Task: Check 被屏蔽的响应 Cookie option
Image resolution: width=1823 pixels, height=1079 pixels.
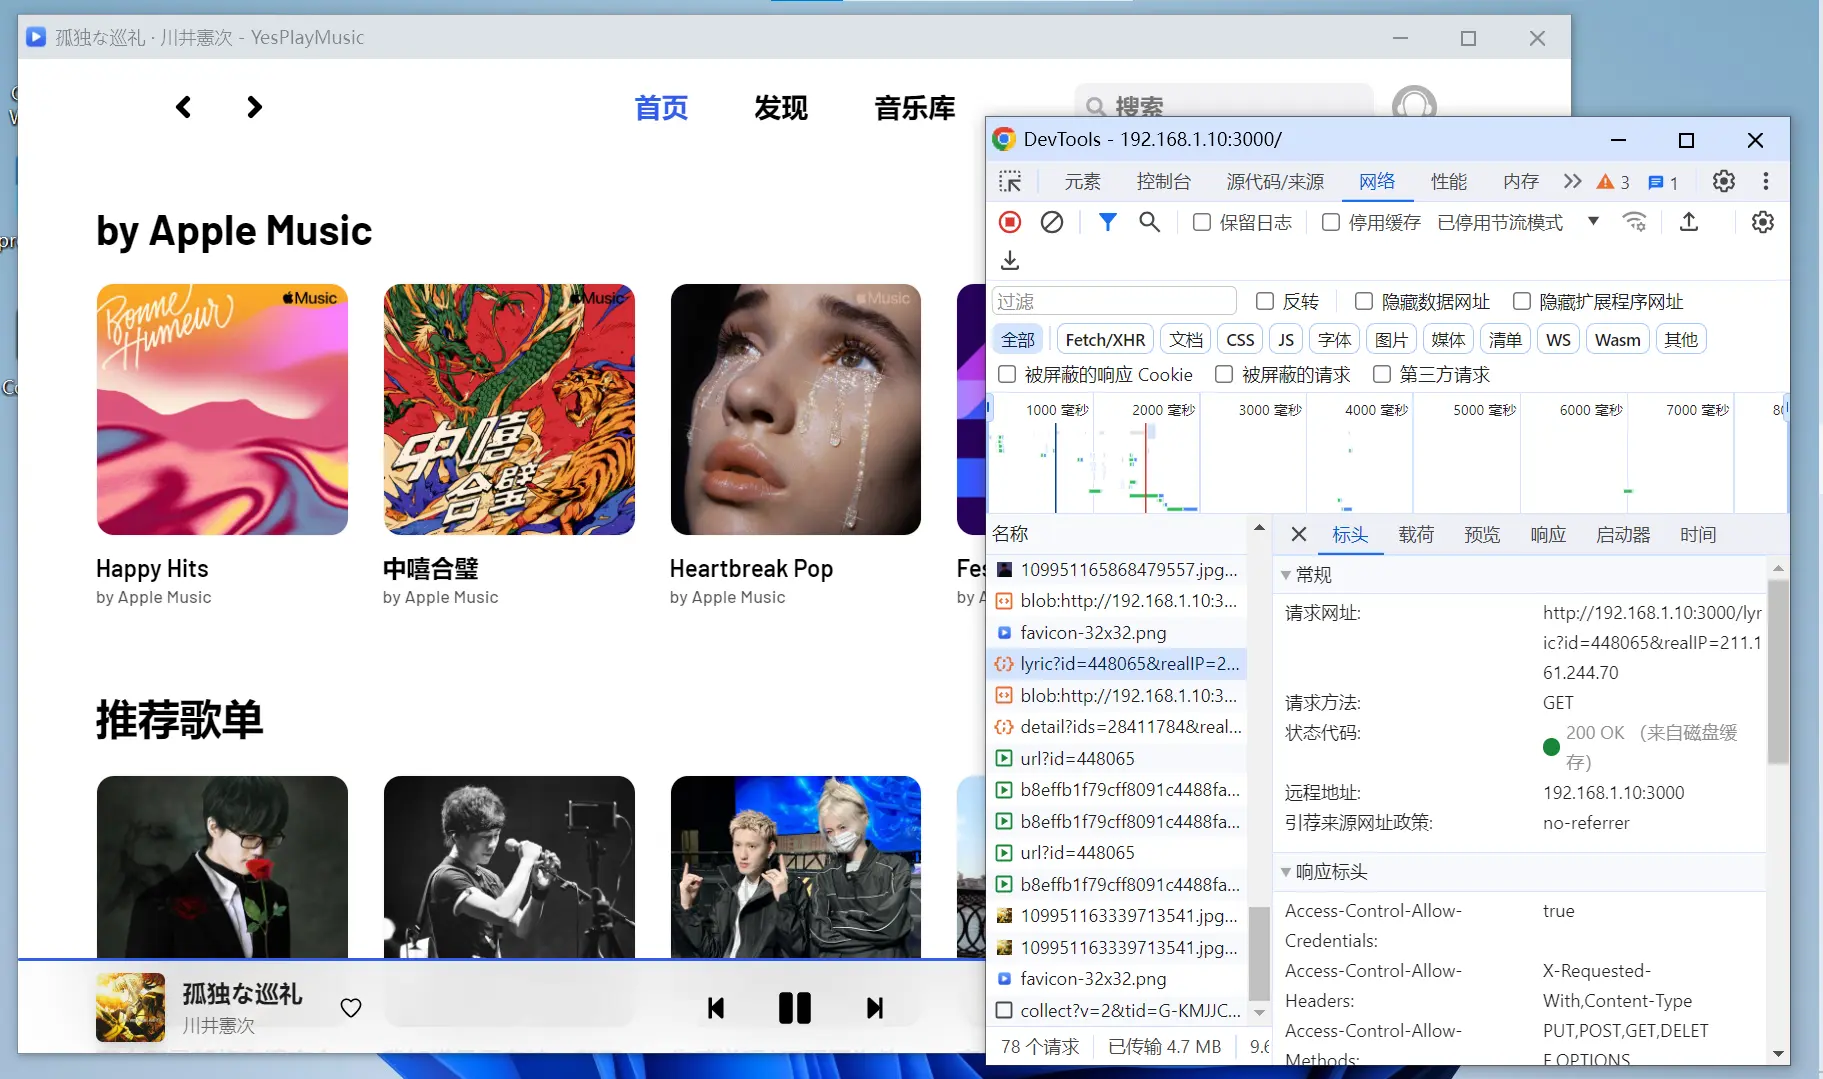Action: [x=1007, y=374]
